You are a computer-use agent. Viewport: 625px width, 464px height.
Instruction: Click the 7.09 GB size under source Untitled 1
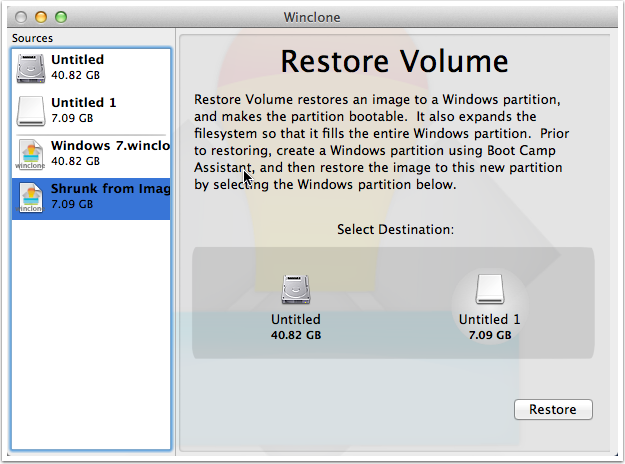coord(72,118)
